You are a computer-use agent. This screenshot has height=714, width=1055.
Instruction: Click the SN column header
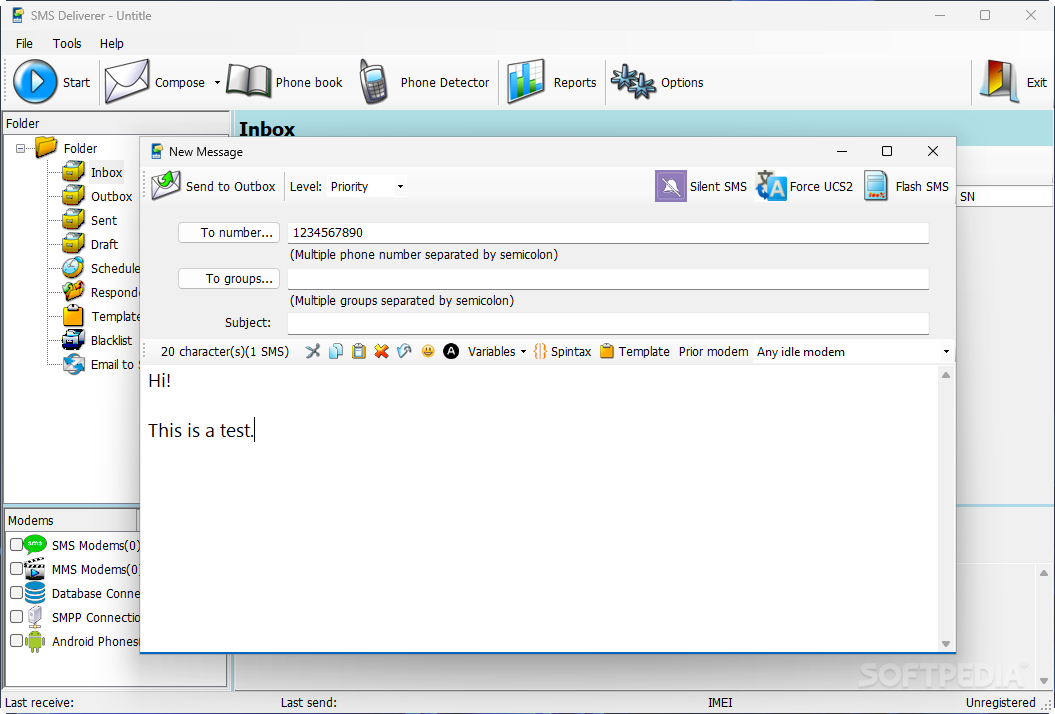(x=1004, y=197)
